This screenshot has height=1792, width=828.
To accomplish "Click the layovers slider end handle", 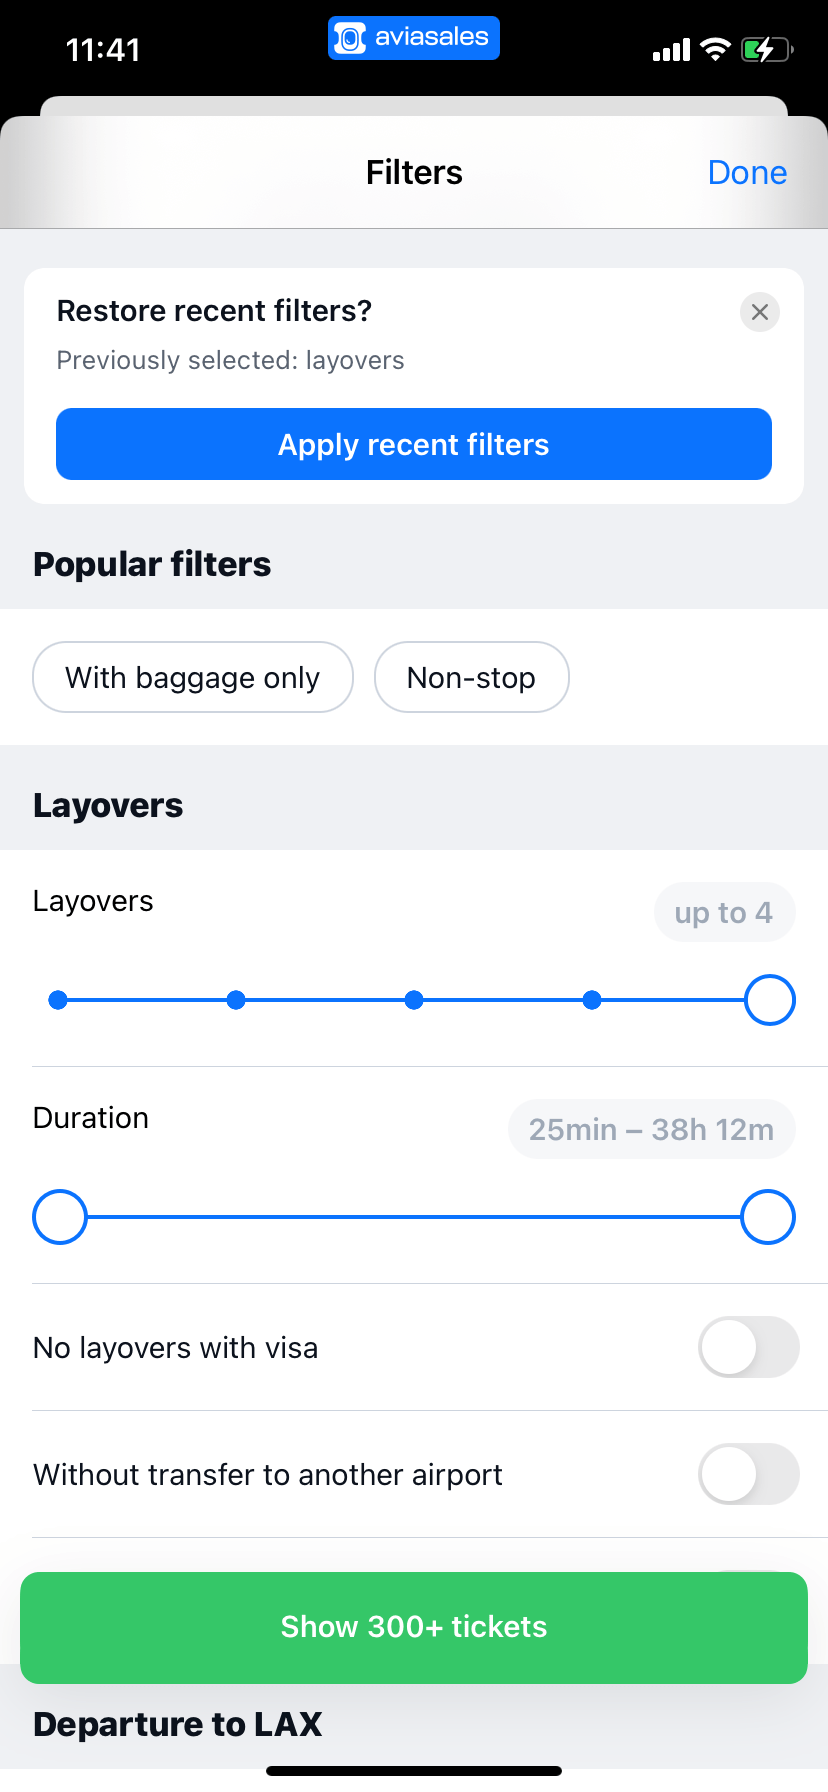I will 769,1000.
